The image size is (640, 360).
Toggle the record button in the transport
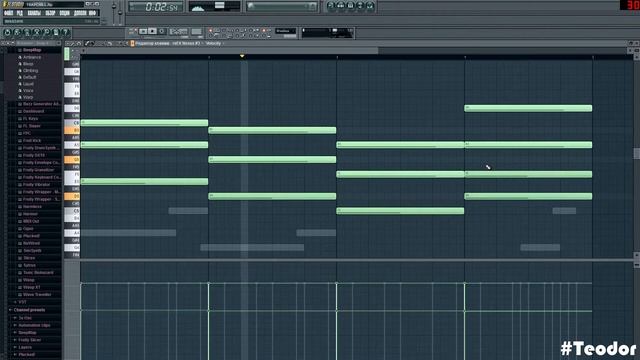162,31
